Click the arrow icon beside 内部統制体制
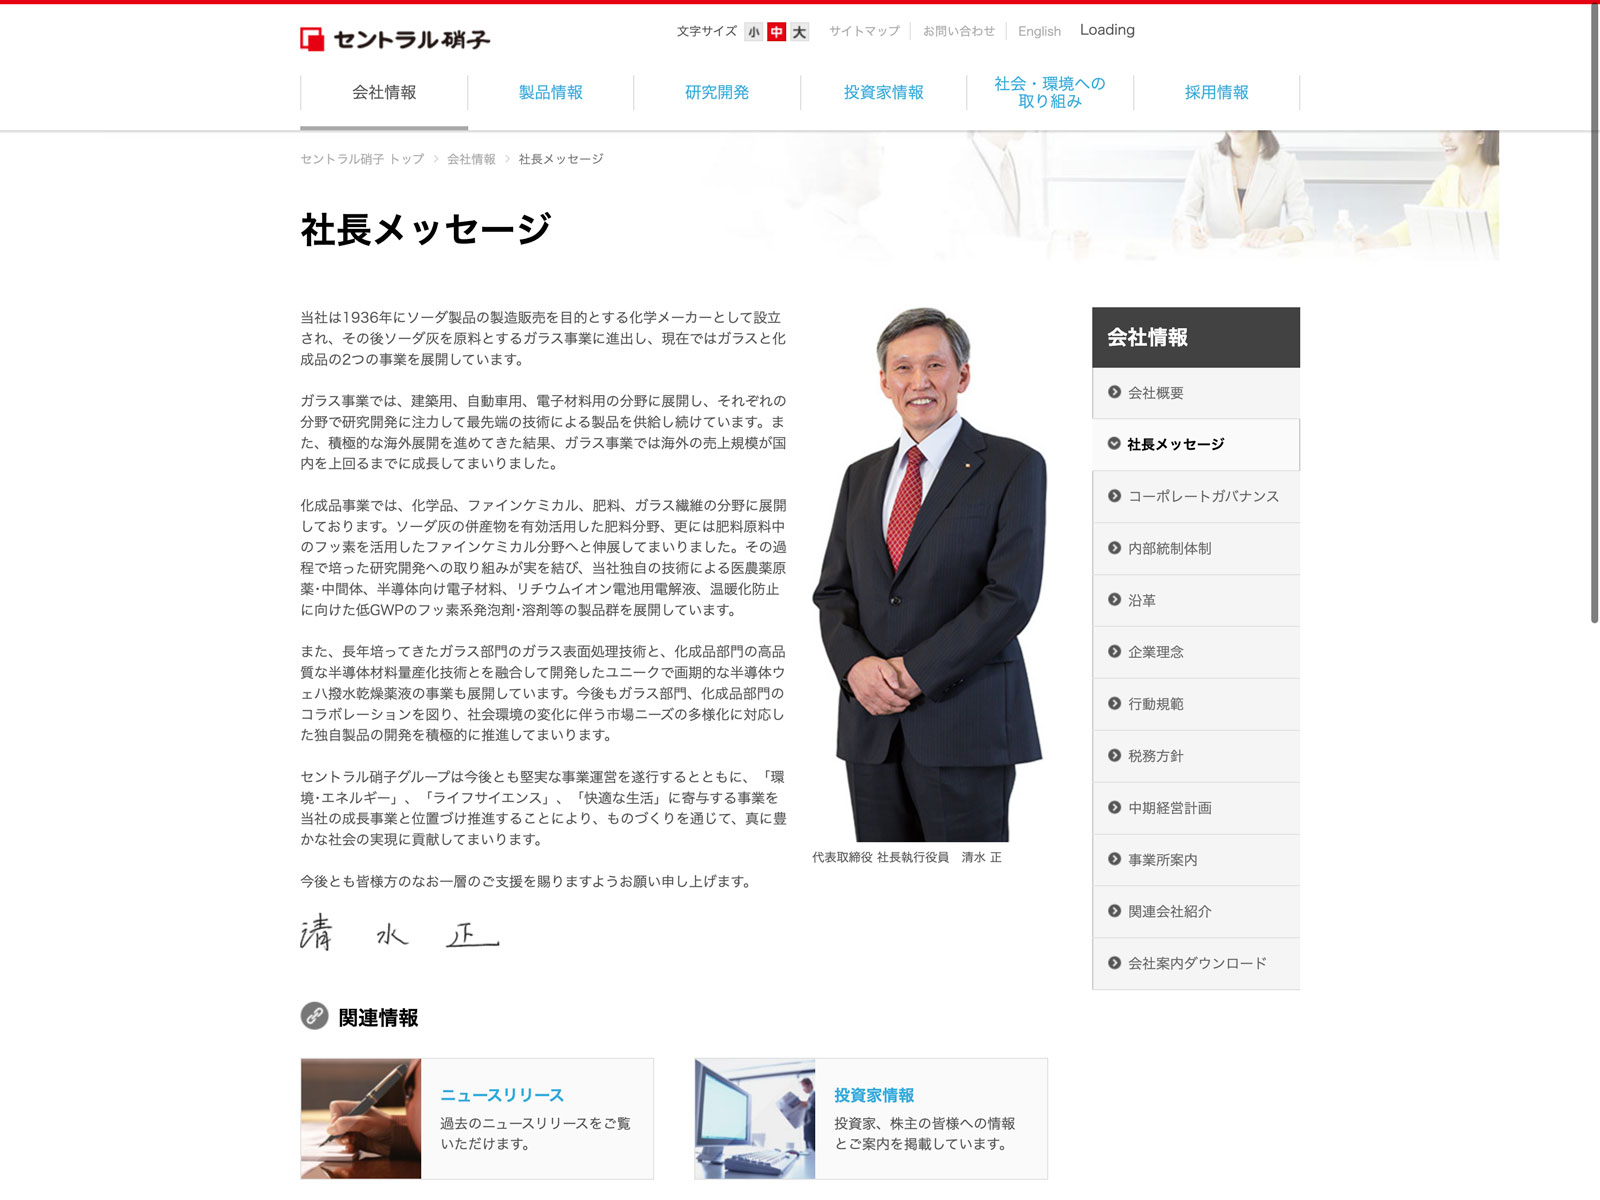1600x1200 pixels. [1114, 548]
